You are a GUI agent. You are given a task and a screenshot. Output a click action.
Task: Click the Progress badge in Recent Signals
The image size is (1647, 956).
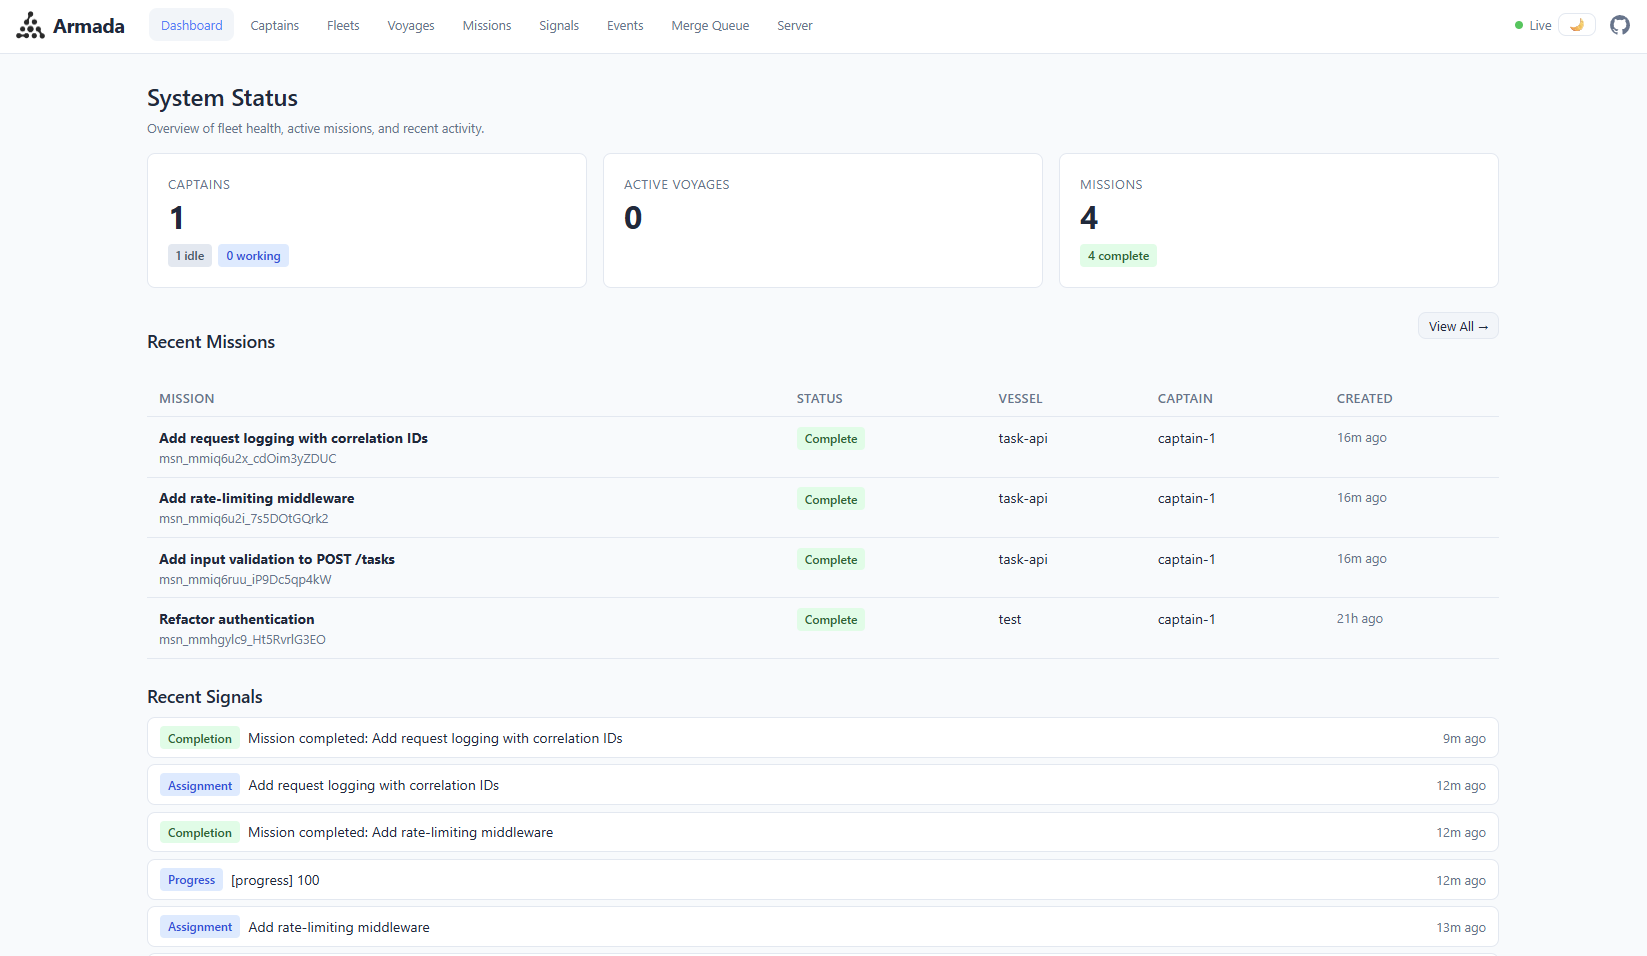(x=191, y=879)
